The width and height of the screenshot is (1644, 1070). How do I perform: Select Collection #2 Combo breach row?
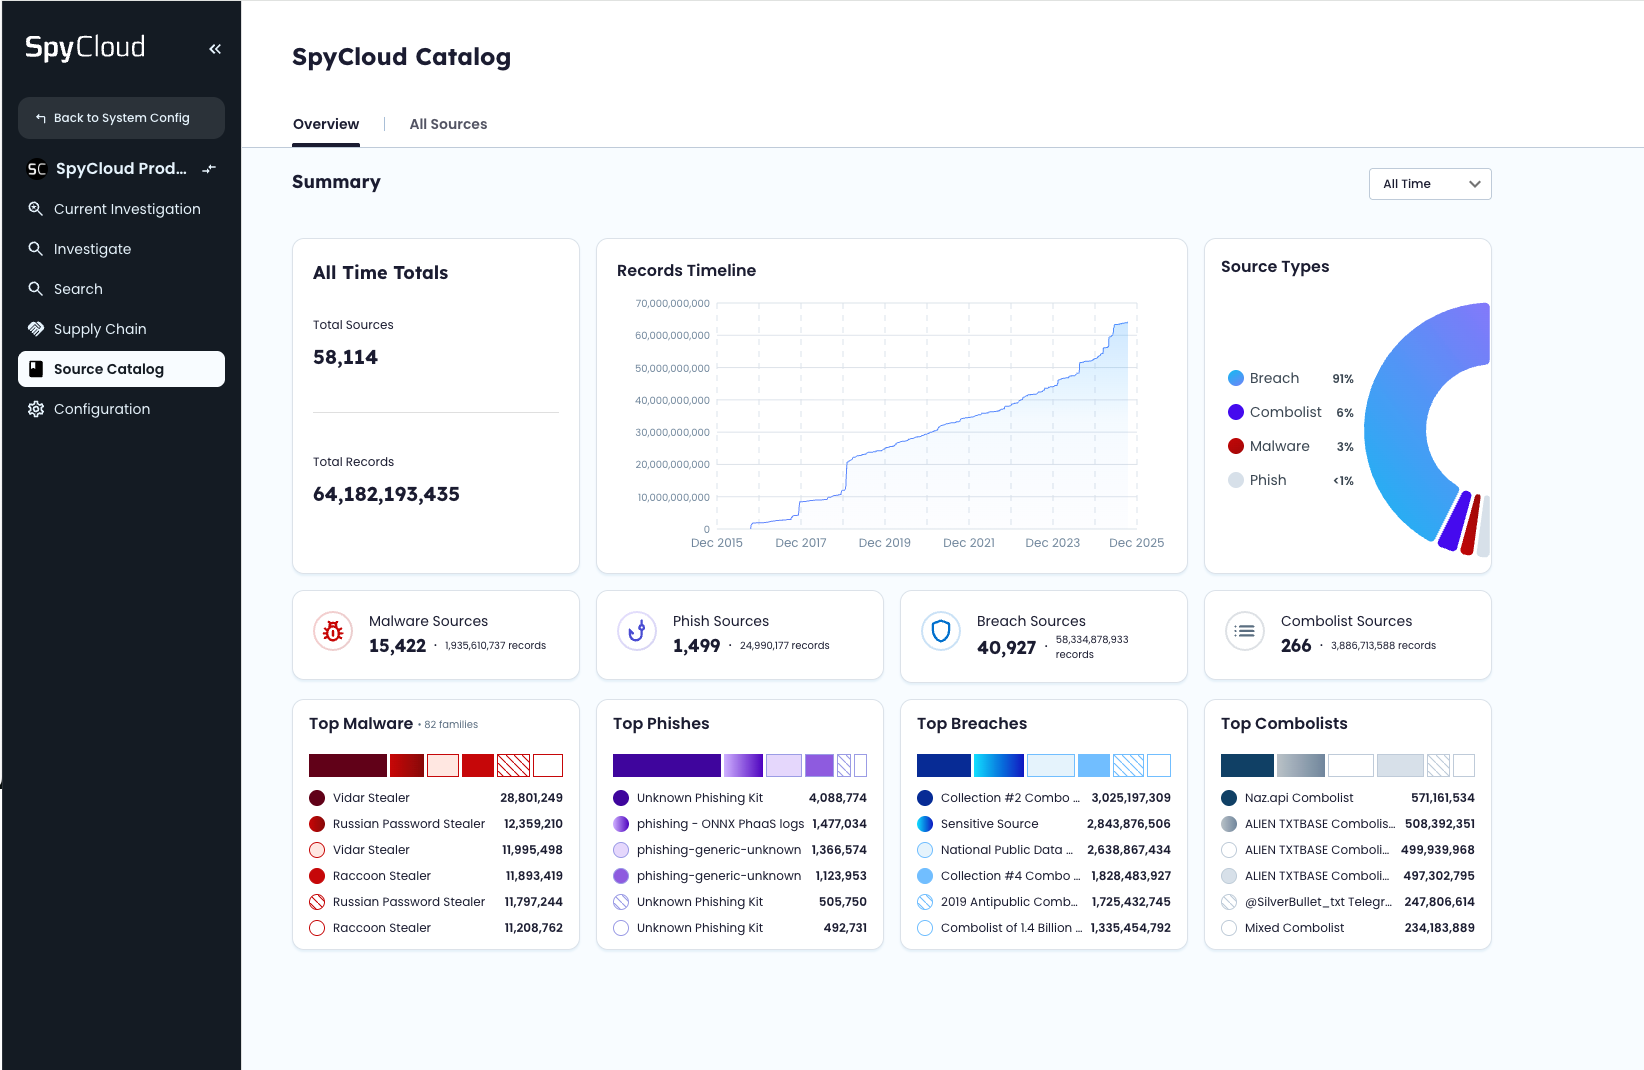click(x=1044, y=798)
